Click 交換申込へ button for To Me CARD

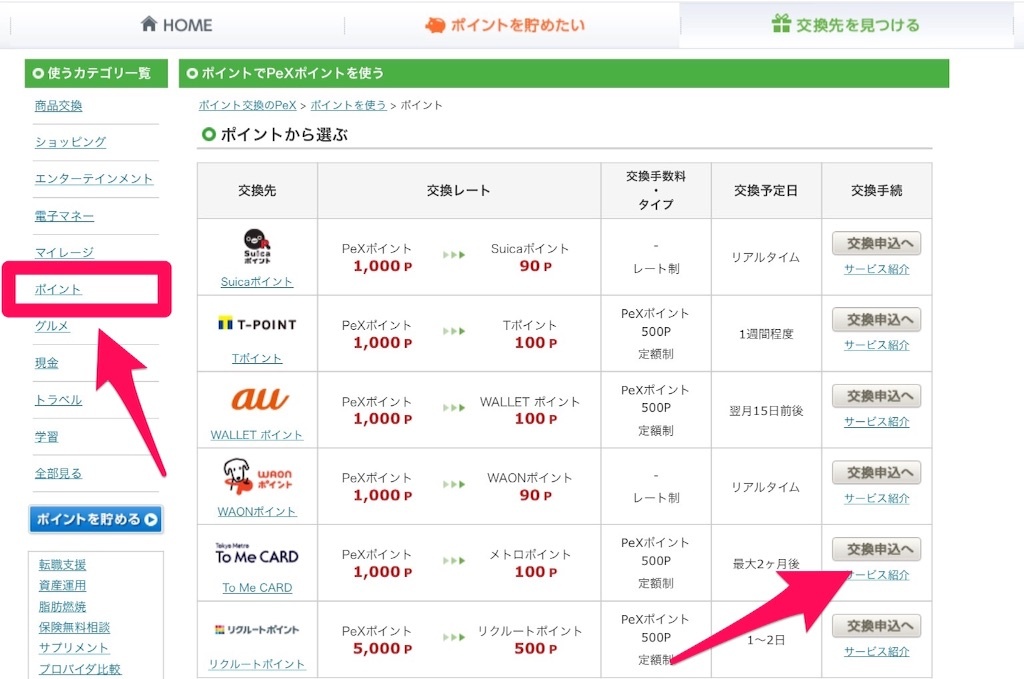pyautogui.click(x=876, y=549)
